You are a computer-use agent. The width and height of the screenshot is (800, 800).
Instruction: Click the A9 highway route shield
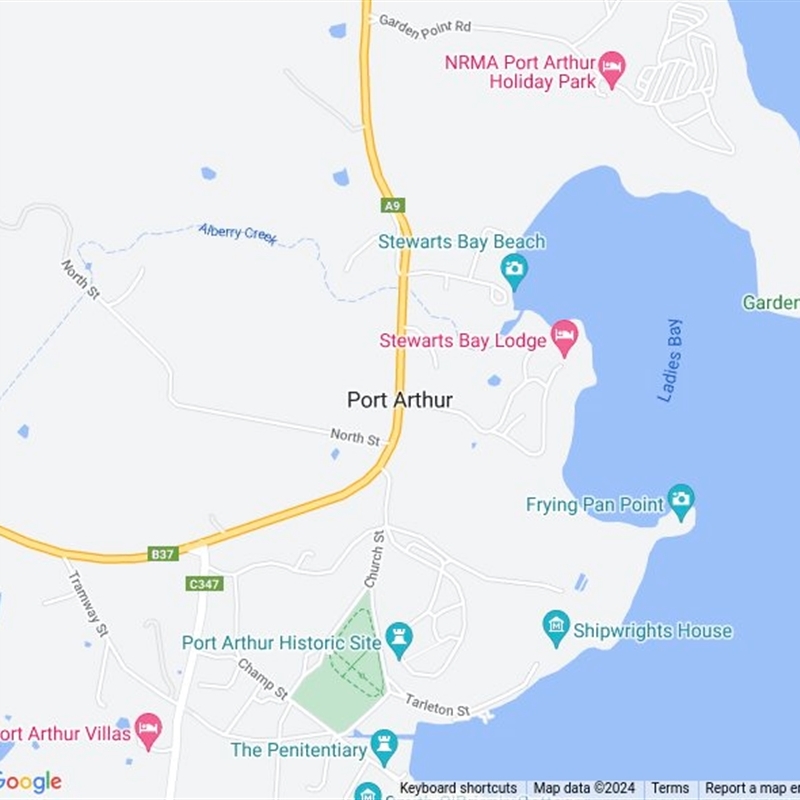click(x=393, y=206)
